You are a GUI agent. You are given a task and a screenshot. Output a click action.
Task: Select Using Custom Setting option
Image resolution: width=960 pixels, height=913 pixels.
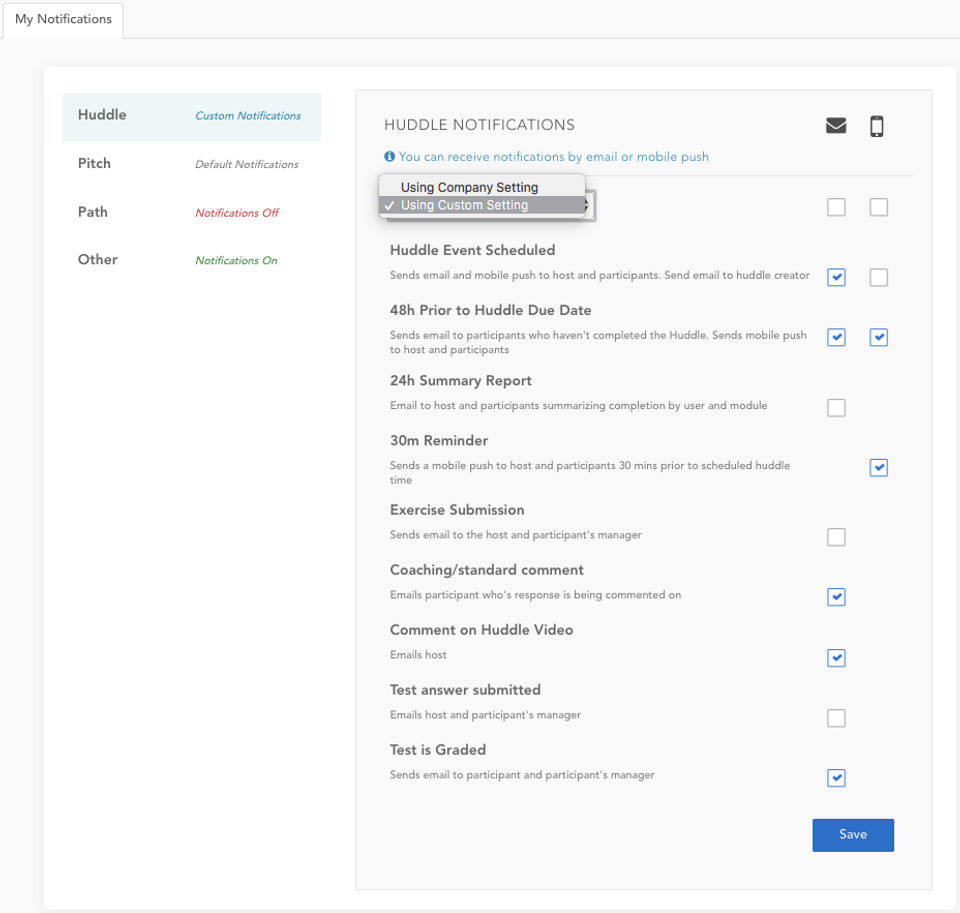click(464, 206)
